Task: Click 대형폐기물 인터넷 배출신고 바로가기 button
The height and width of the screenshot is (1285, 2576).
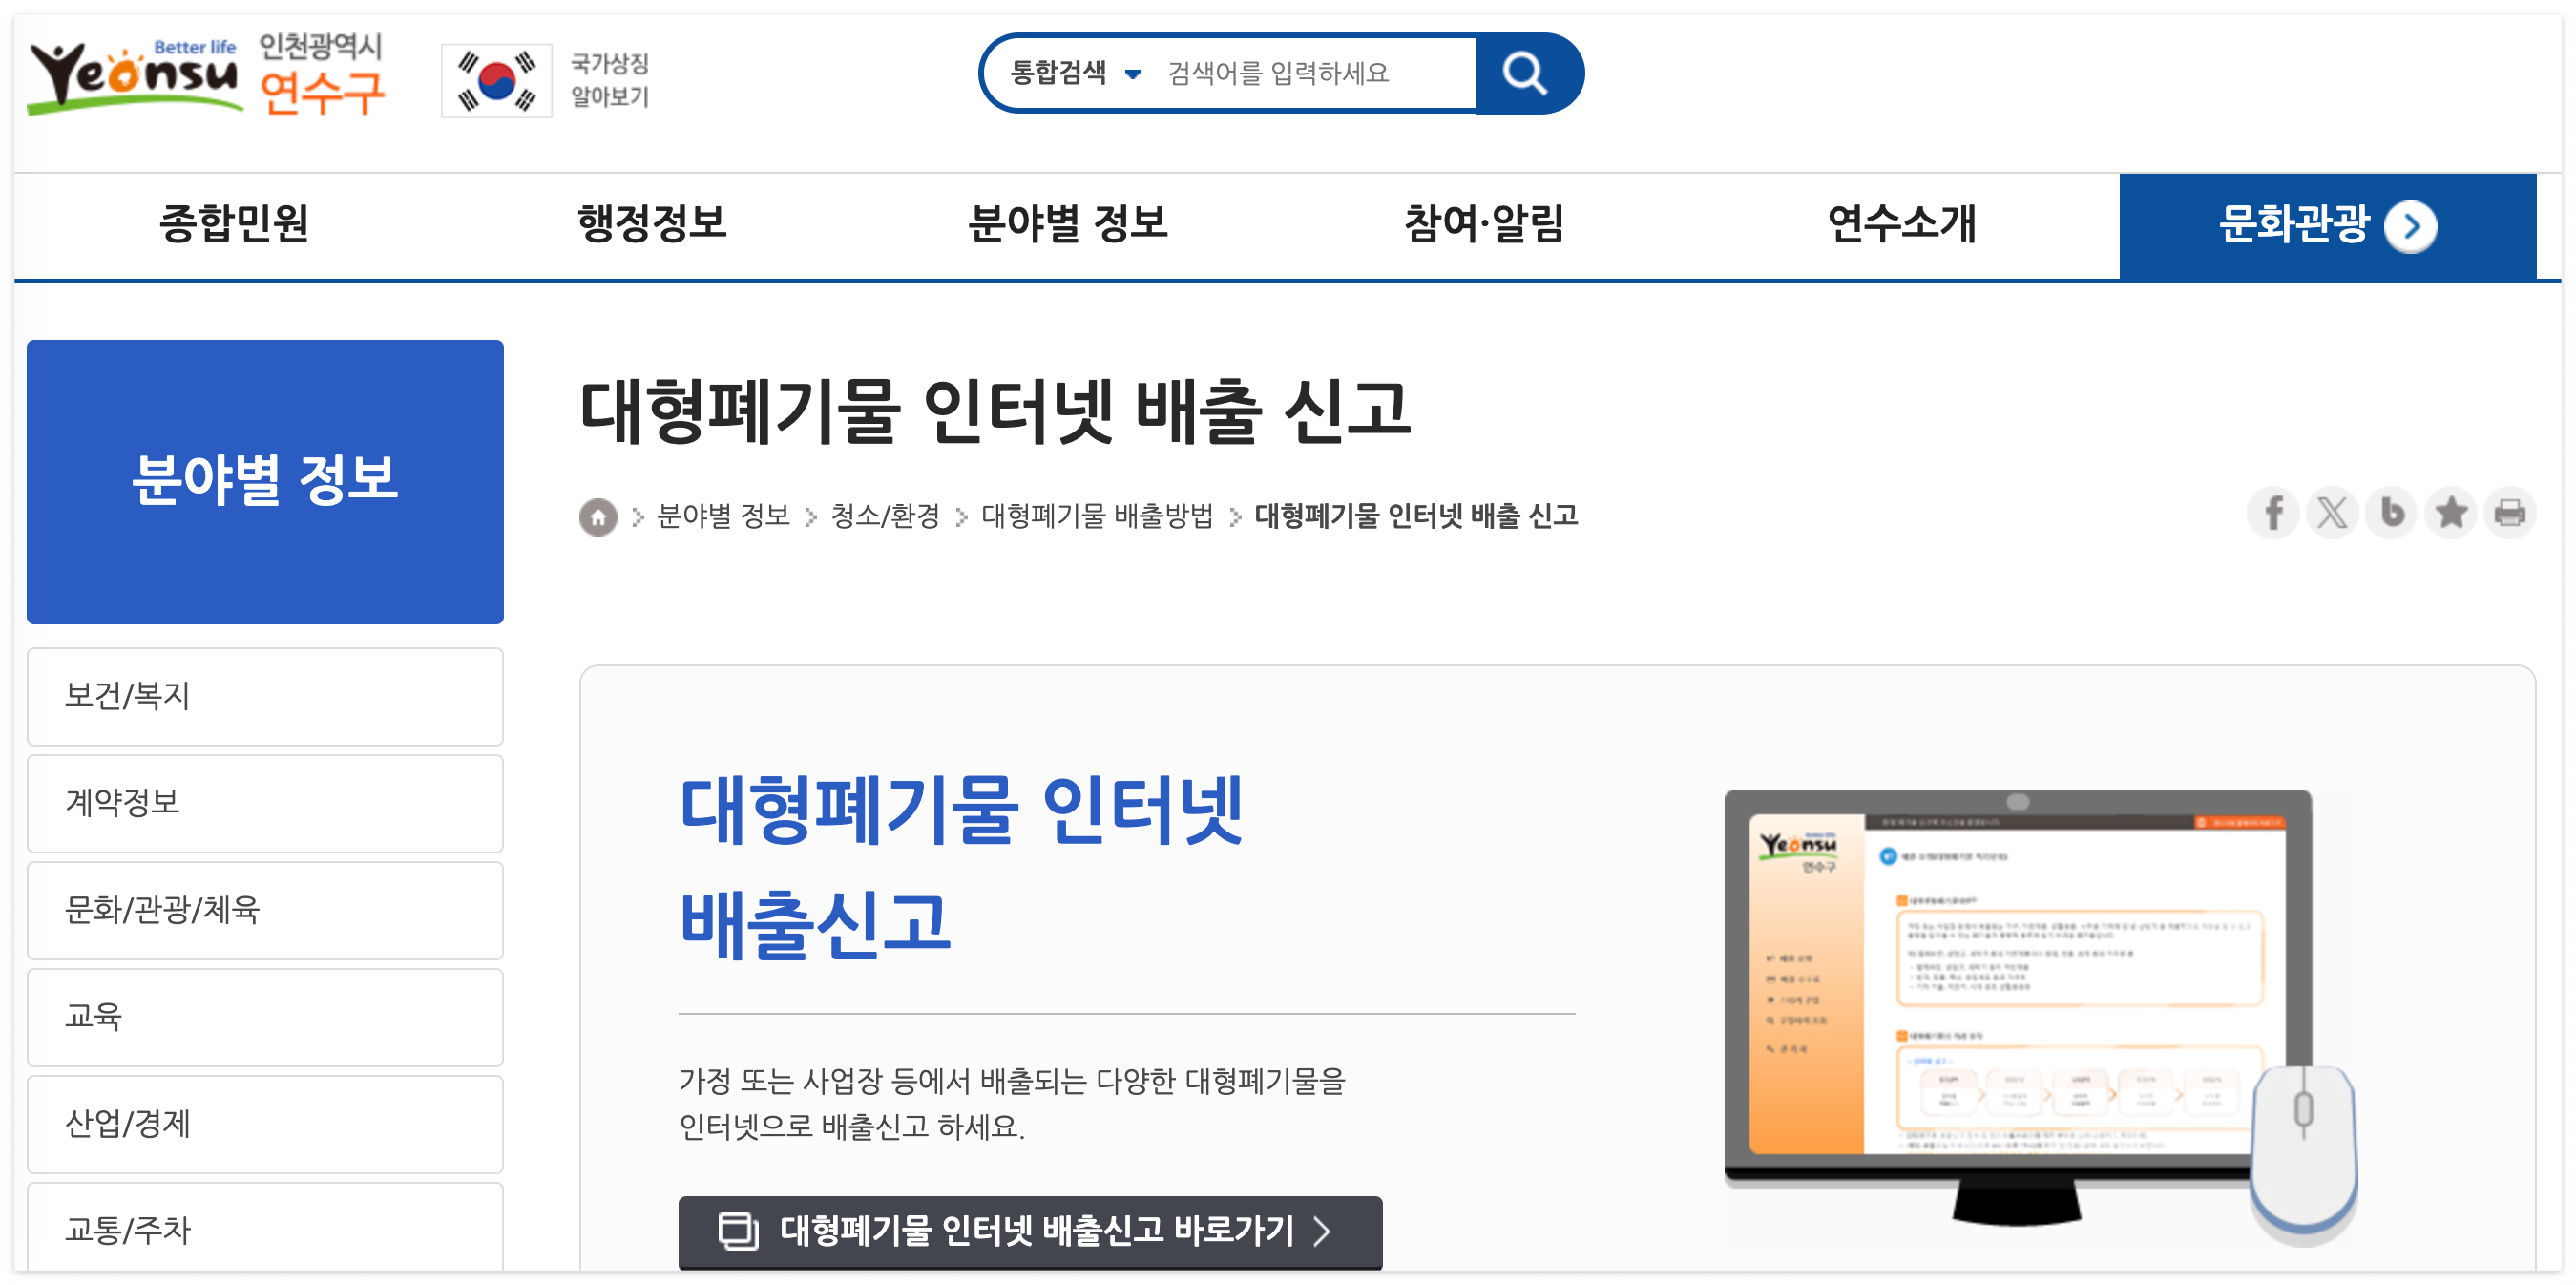Action: point(1030,1233)
